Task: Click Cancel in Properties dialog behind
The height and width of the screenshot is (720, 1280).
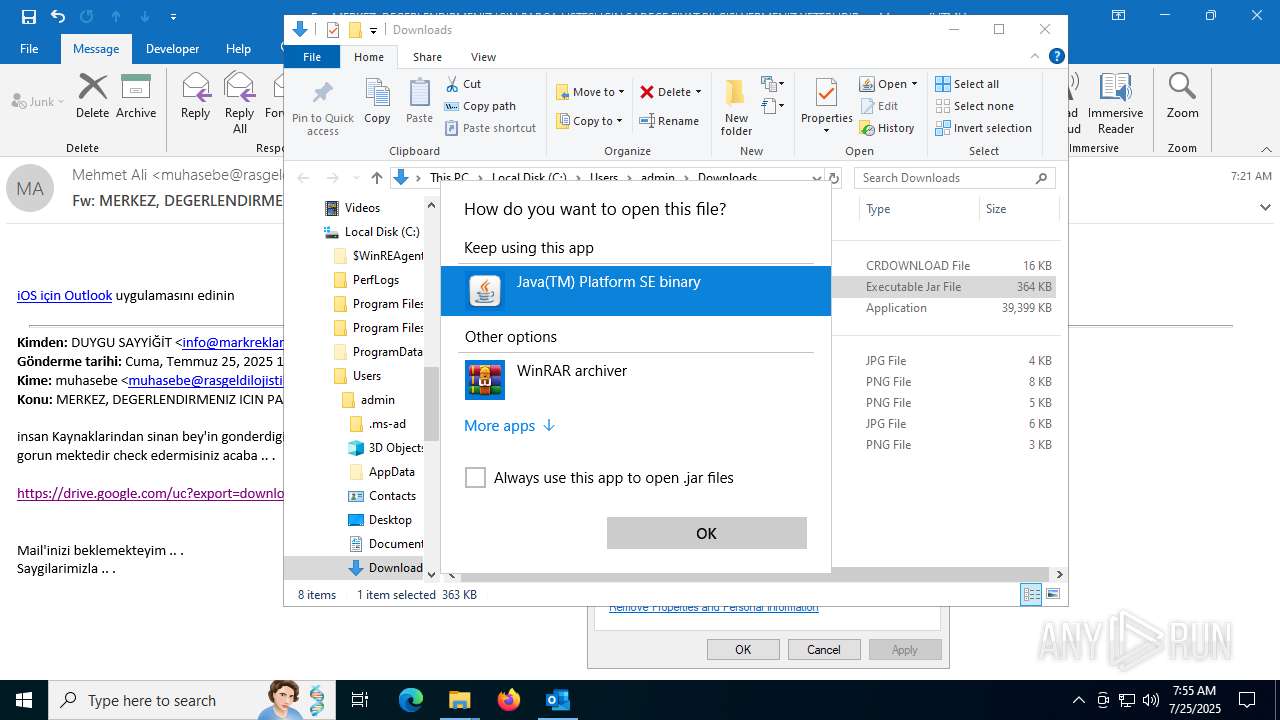Action: tap(823, 650)
